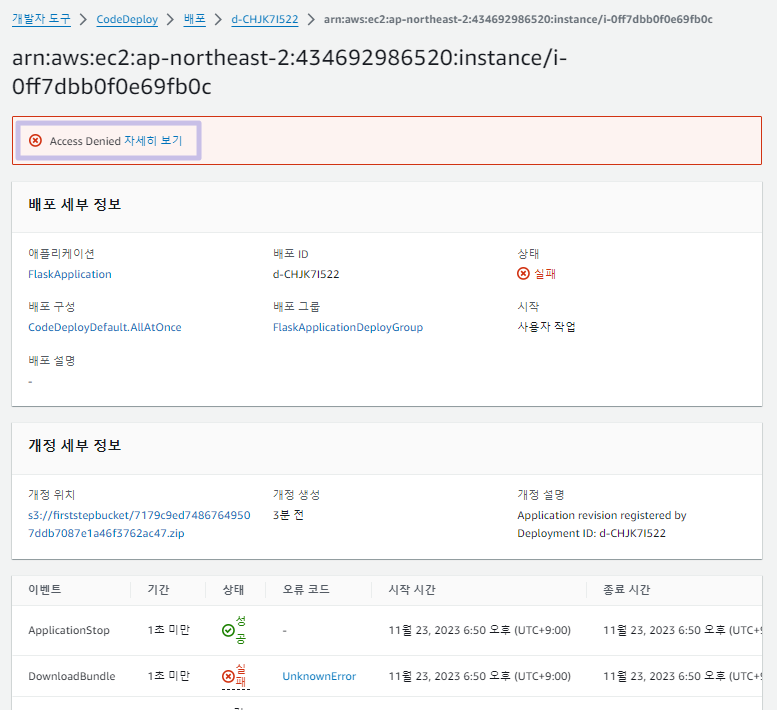
Task: Click the failed status icon beside 실패
Action: [x=523, y=273]
